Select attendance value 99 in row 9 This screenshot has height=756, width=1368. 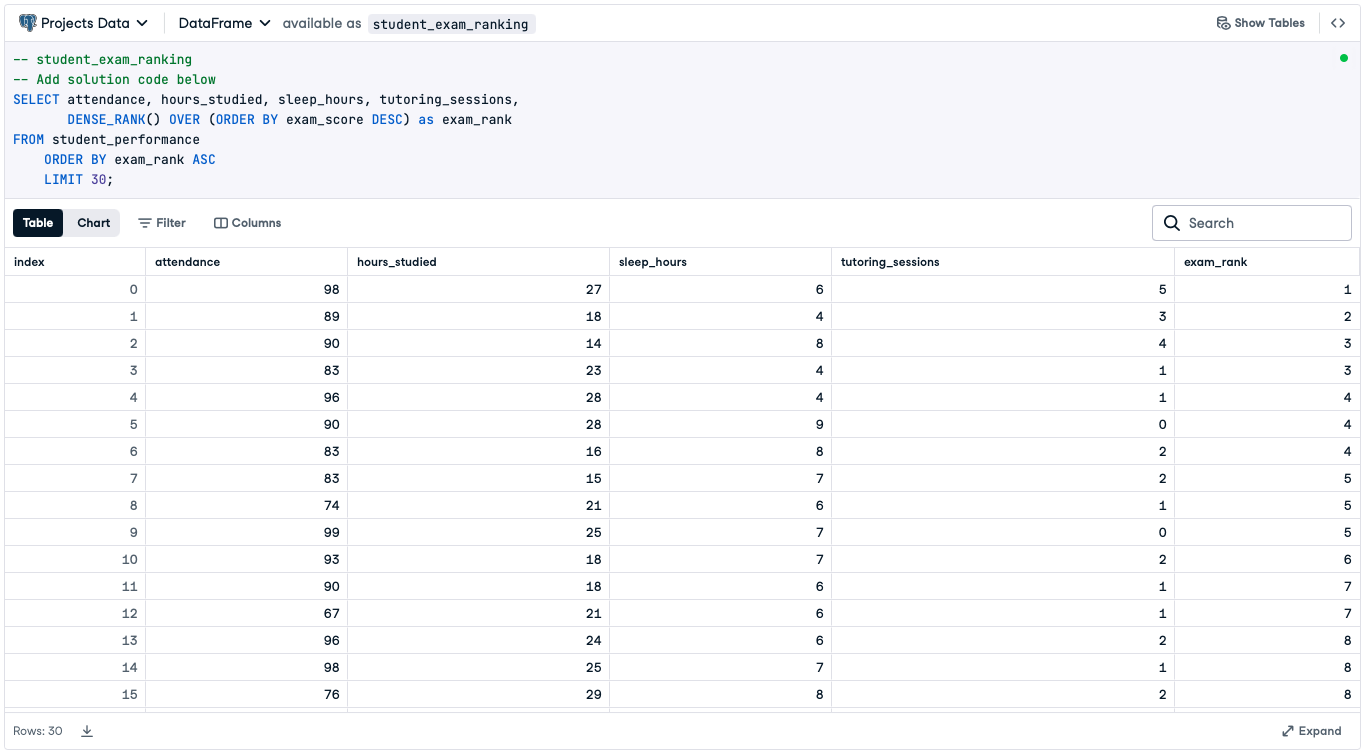(246, 532)
